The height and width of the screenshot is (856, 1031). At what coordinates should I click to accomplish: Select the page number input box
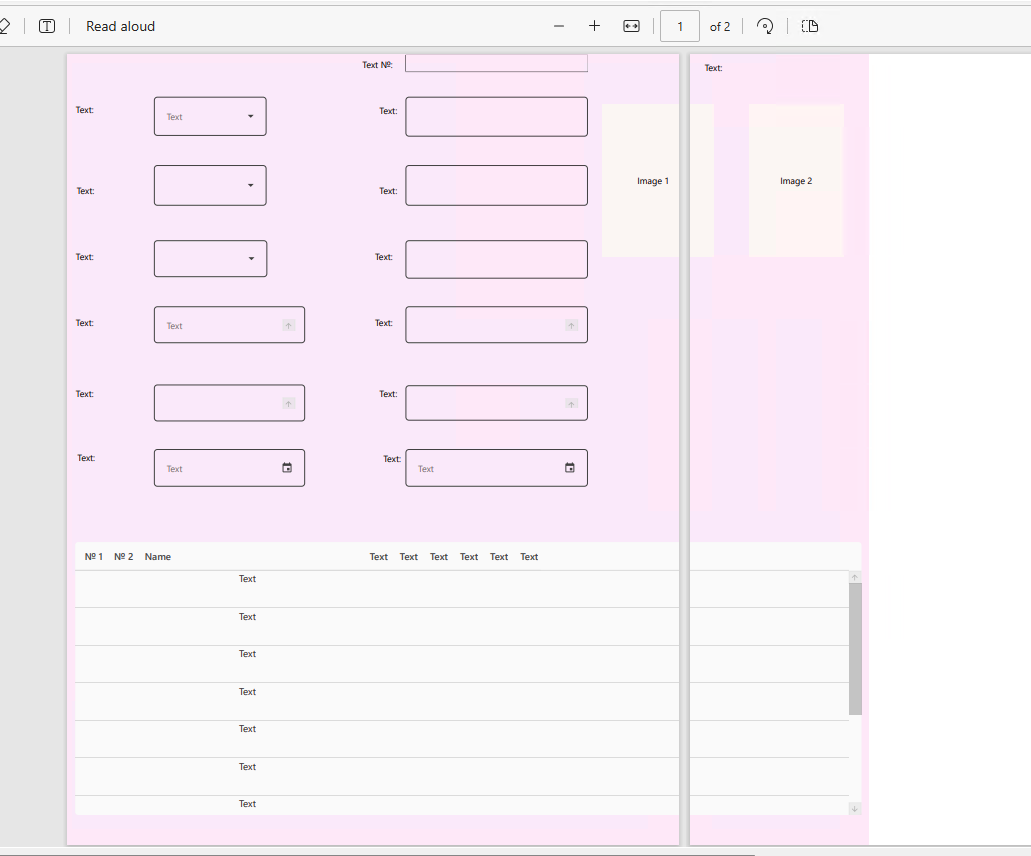(x=679, y=26)
